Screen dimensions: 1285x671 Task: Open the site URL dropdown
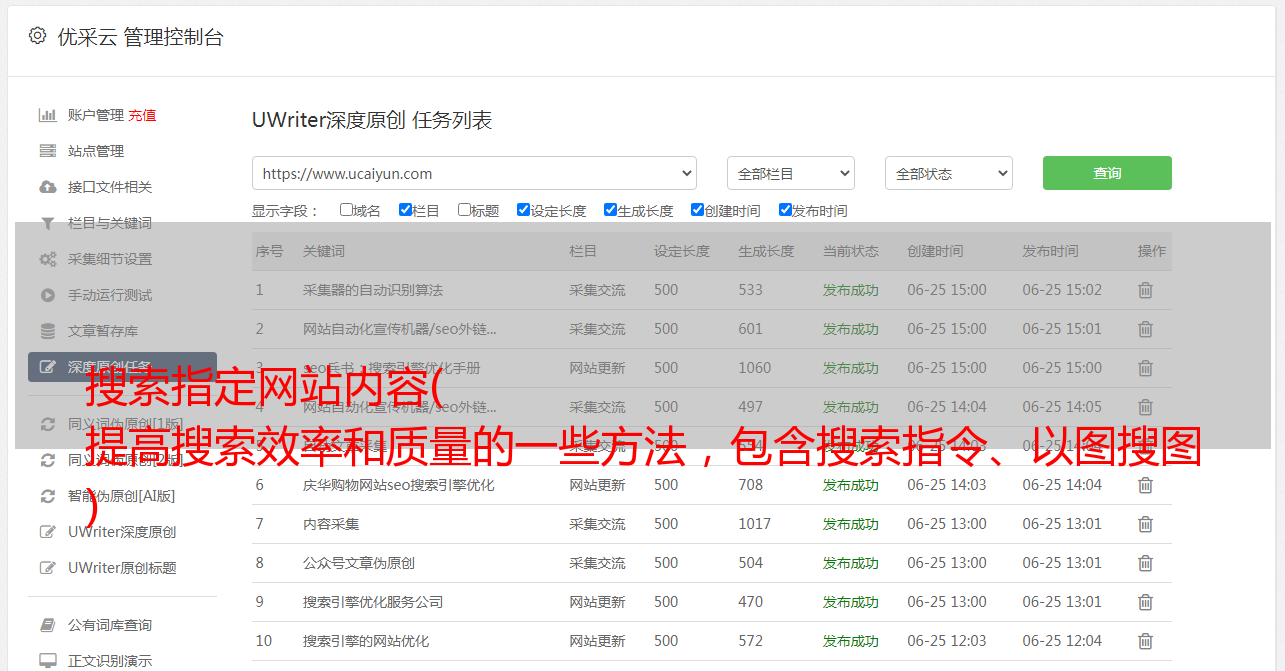(x=474, y=173)
